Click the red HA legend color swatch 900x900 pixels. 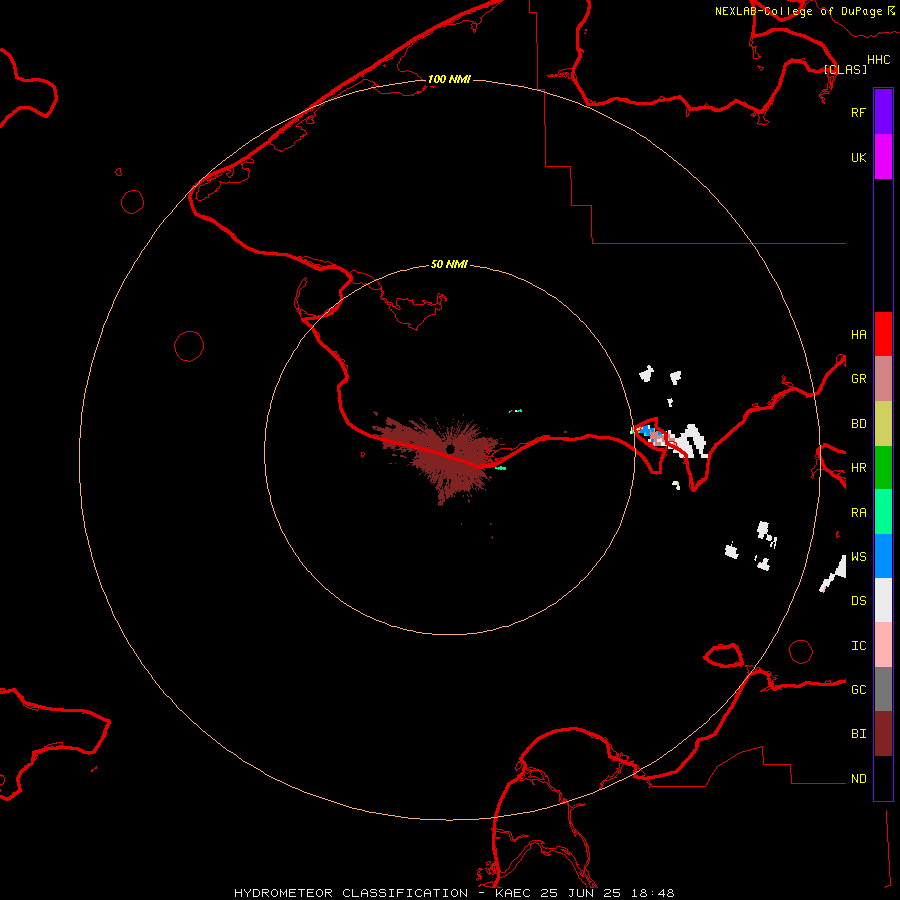click(883, 334)
